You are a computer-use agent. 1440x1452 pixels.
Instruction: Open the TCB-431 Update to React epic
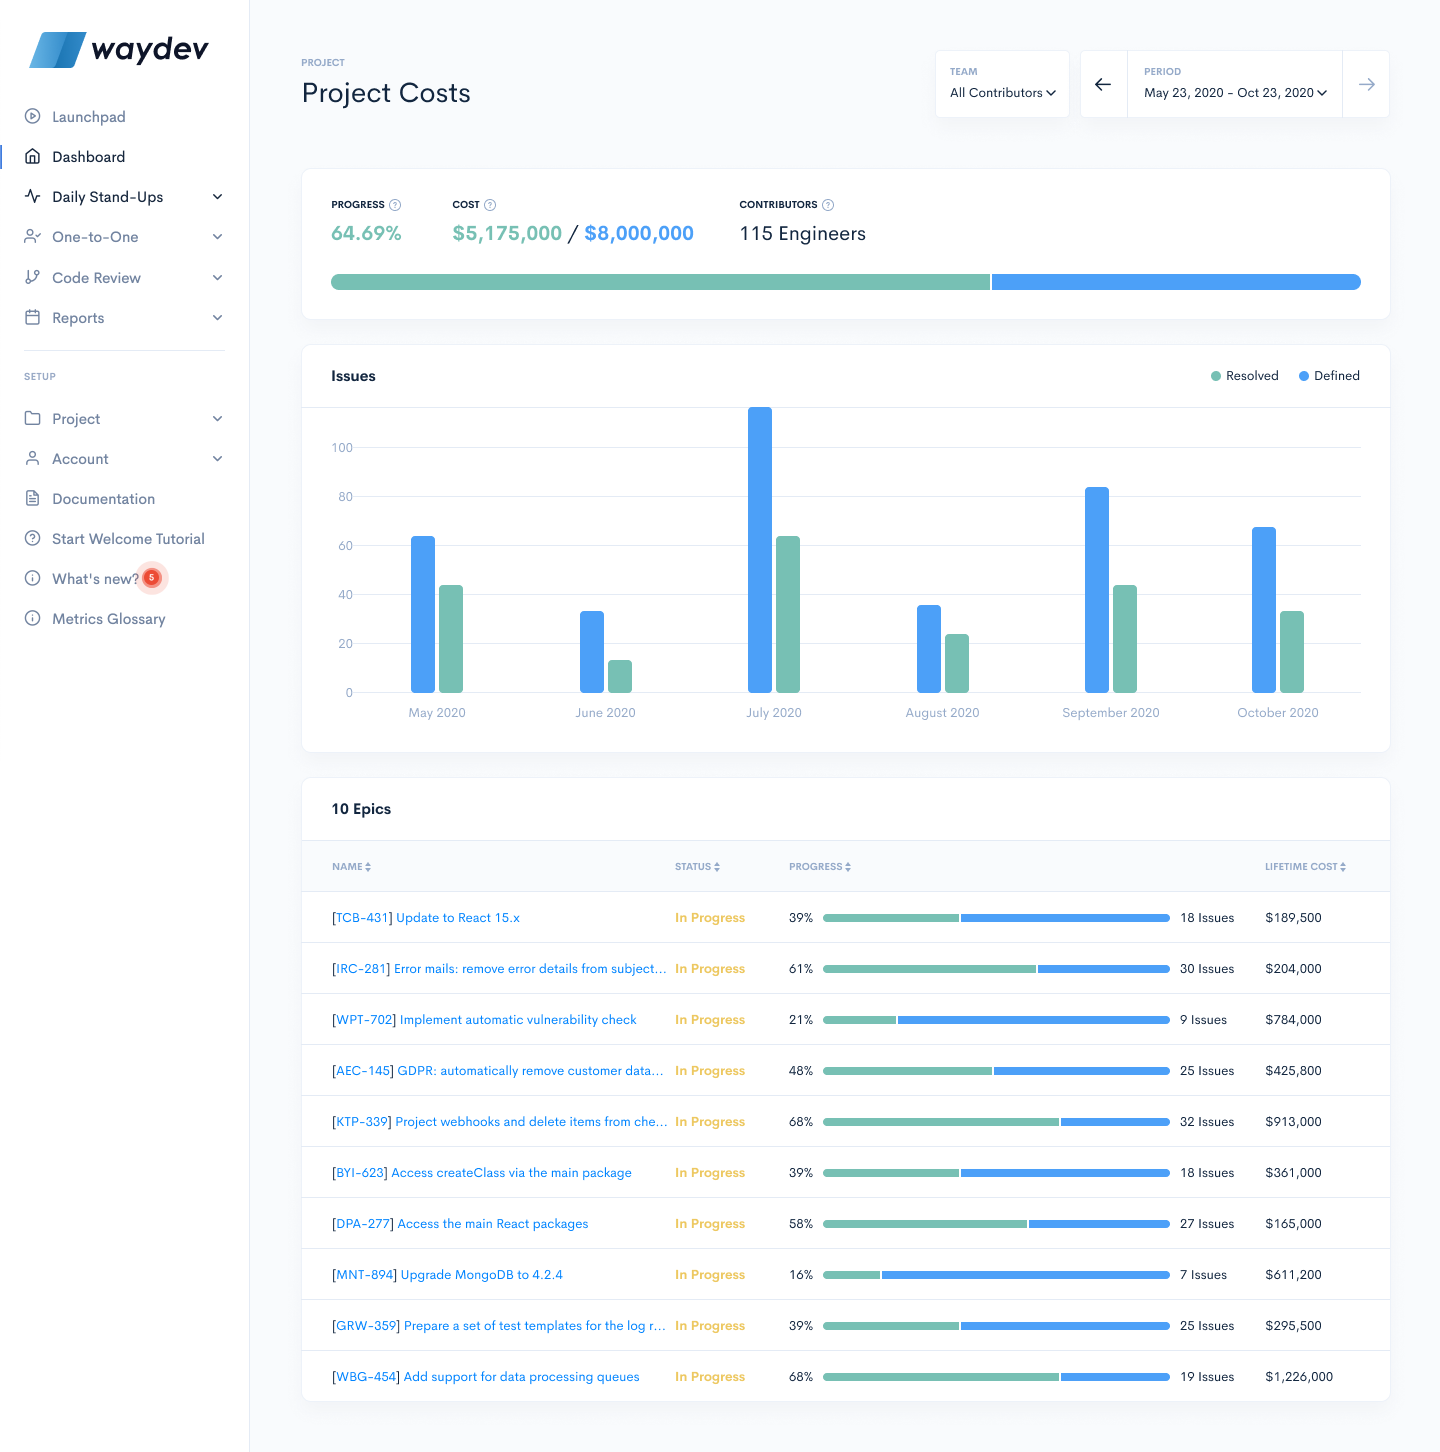point(426,918)
